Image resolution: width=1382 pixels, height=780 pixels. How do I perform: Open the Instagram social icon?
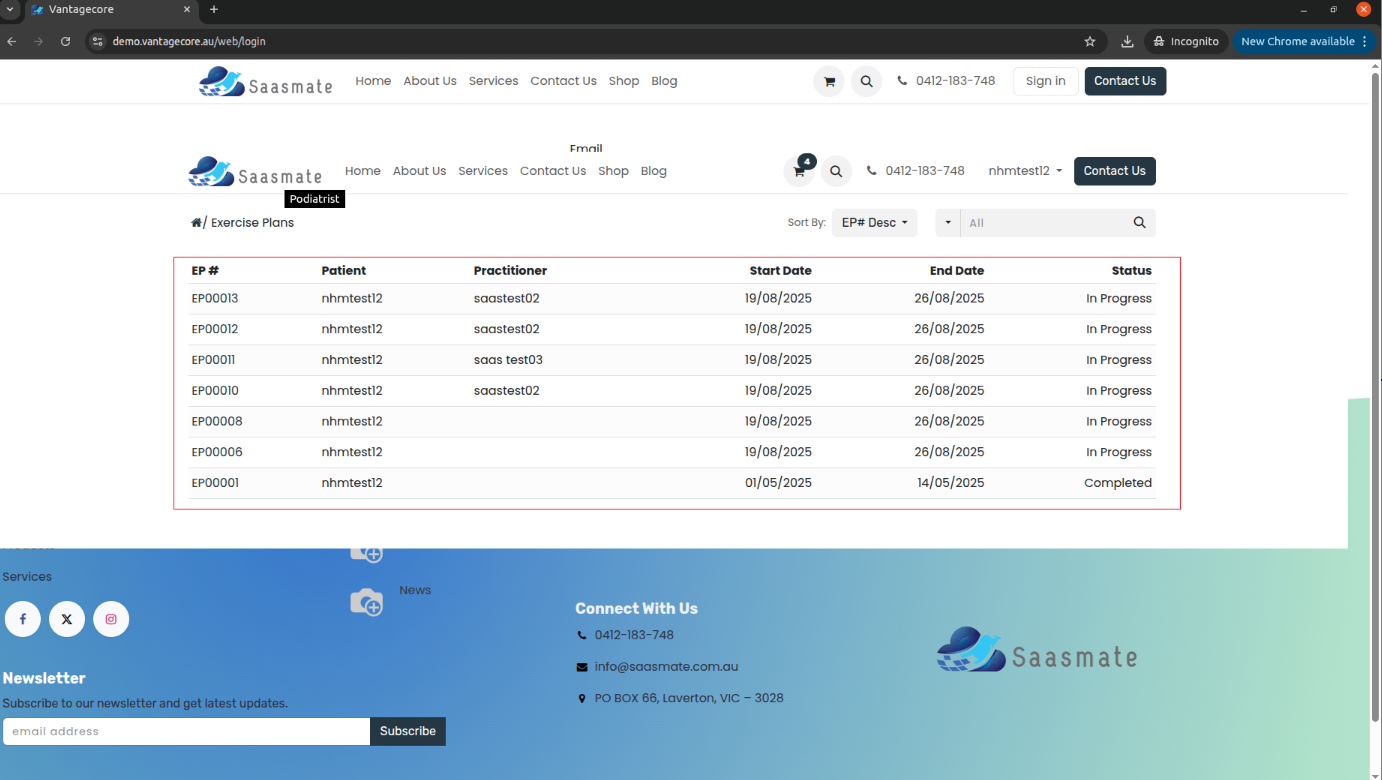(x=111, y=619)
